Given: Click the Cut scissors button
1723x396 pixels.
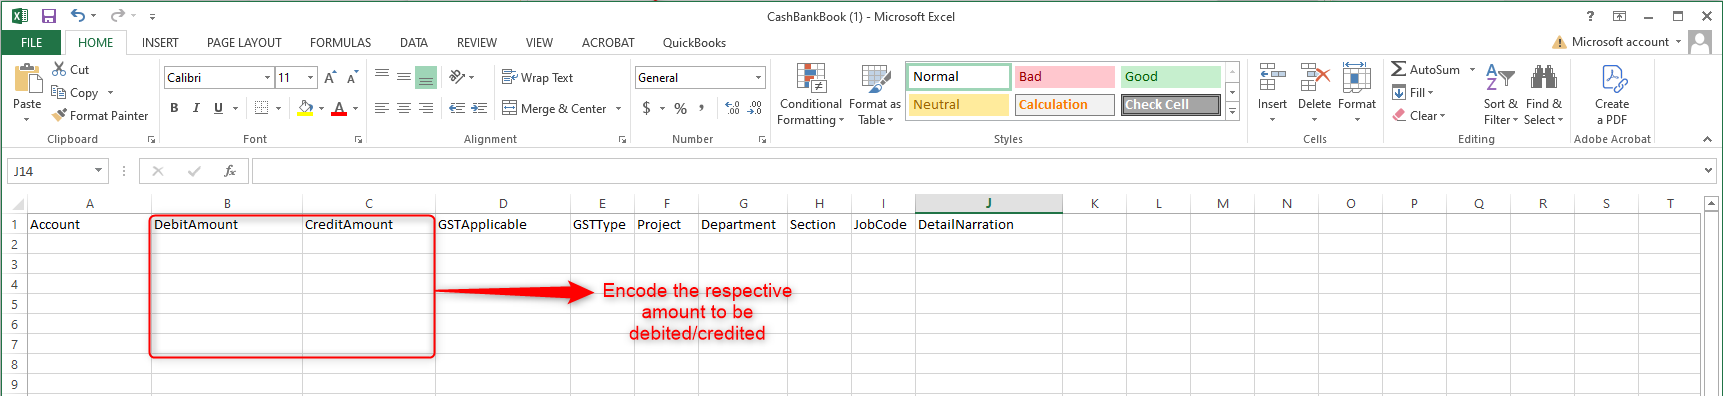Looking at the screenshot, I should click(71, 70).
